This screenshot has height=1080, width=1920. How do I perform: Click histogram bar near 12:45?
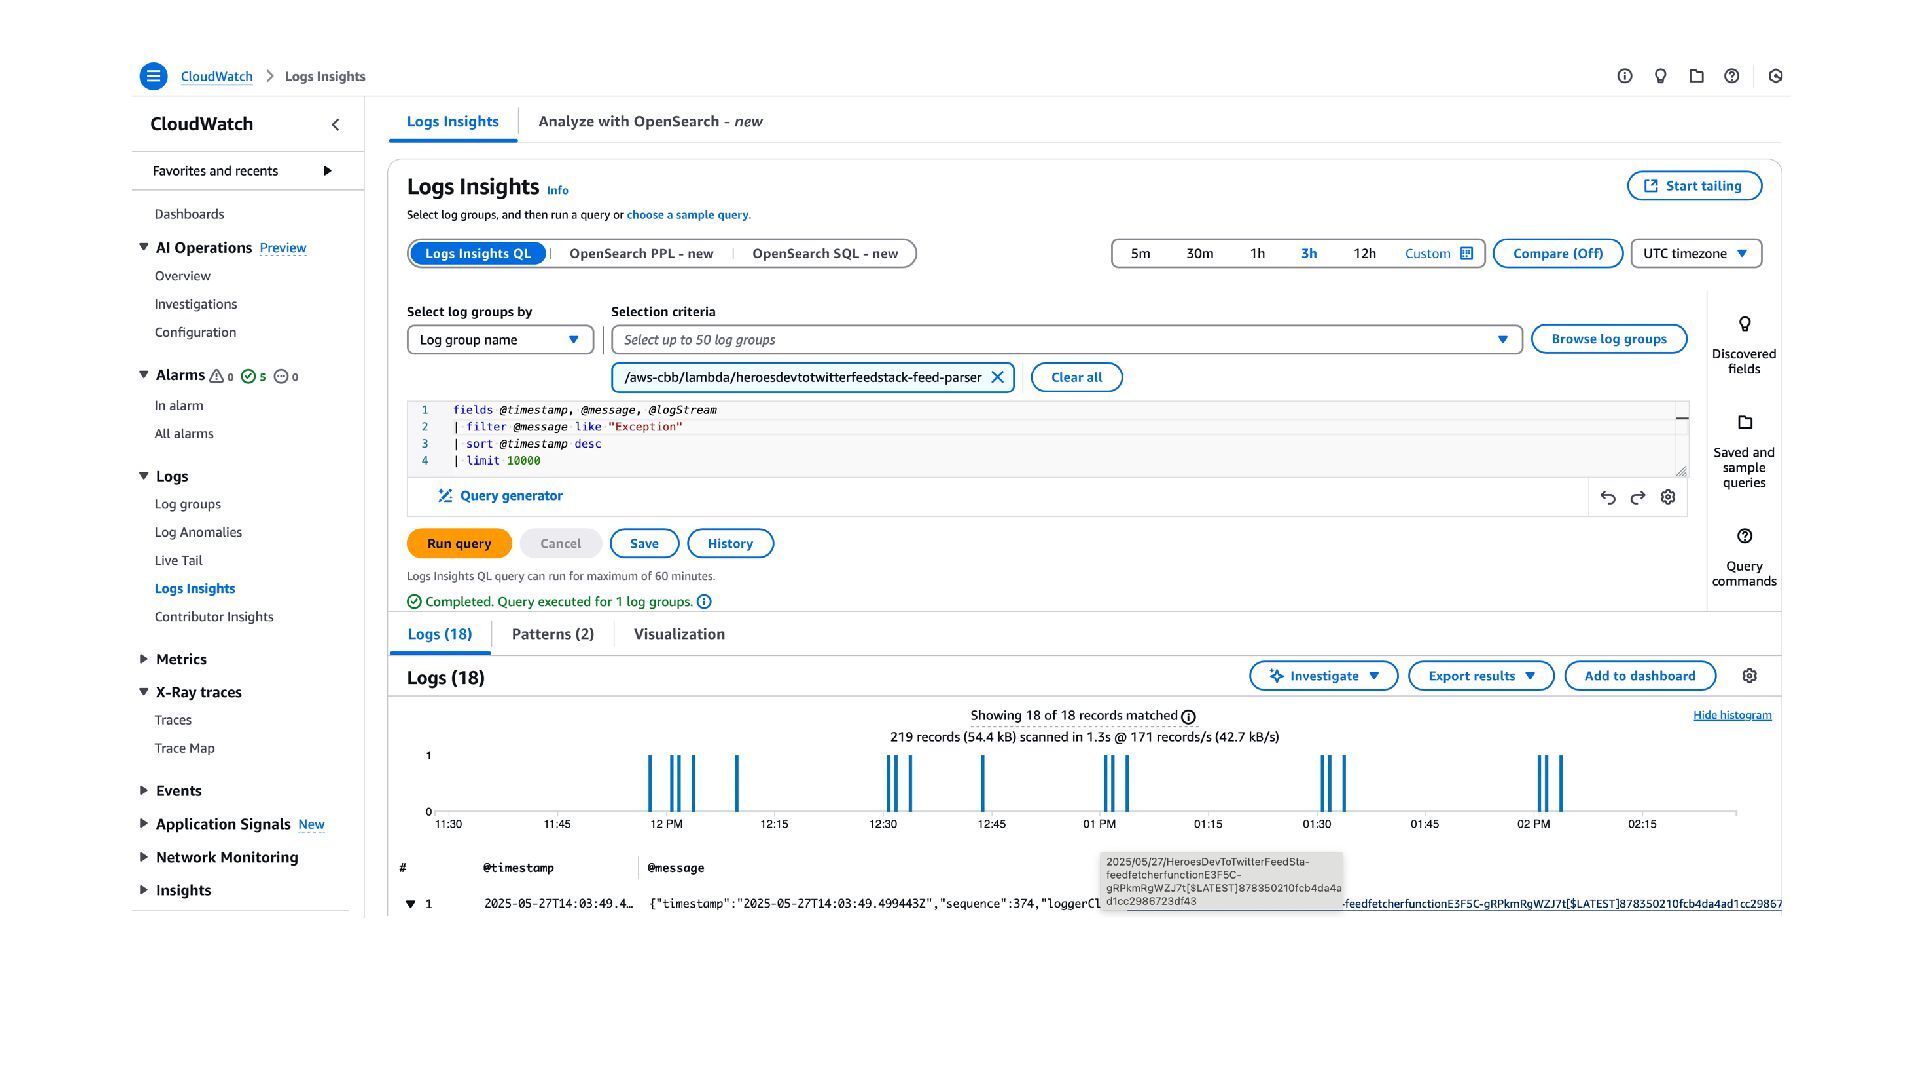983,783
